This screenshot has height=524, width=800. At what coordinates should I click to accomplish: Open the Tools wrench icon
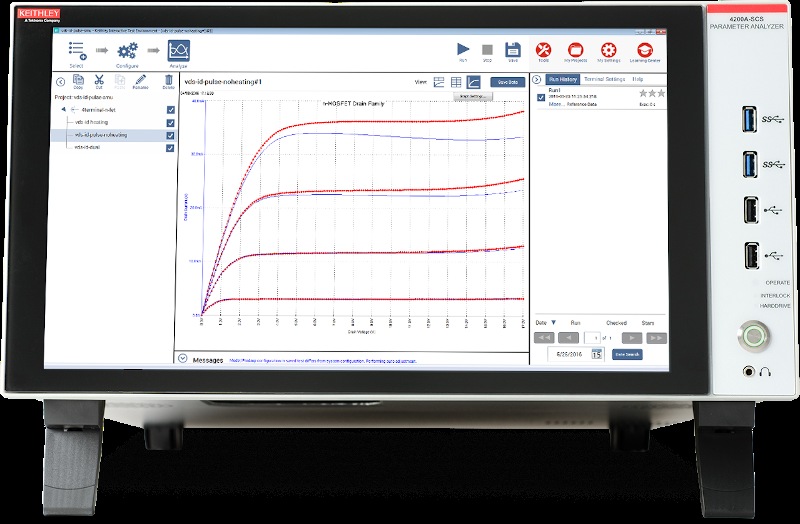coord(543,50)
